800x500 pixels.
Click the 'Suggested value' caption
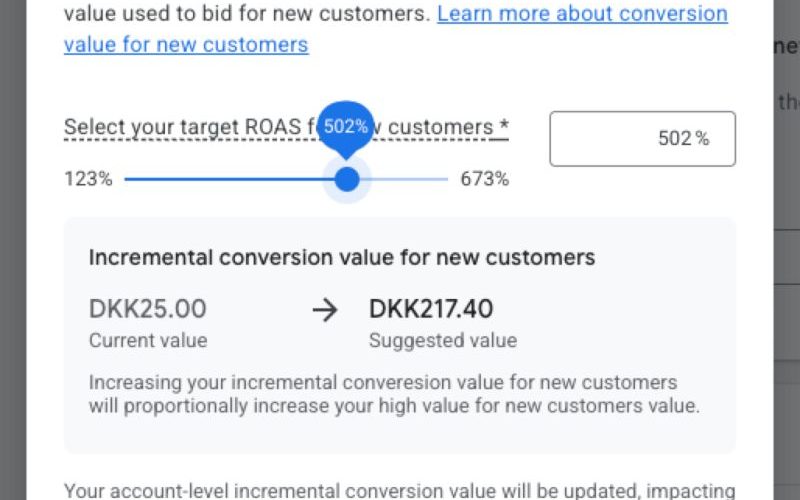coord(443,340)
